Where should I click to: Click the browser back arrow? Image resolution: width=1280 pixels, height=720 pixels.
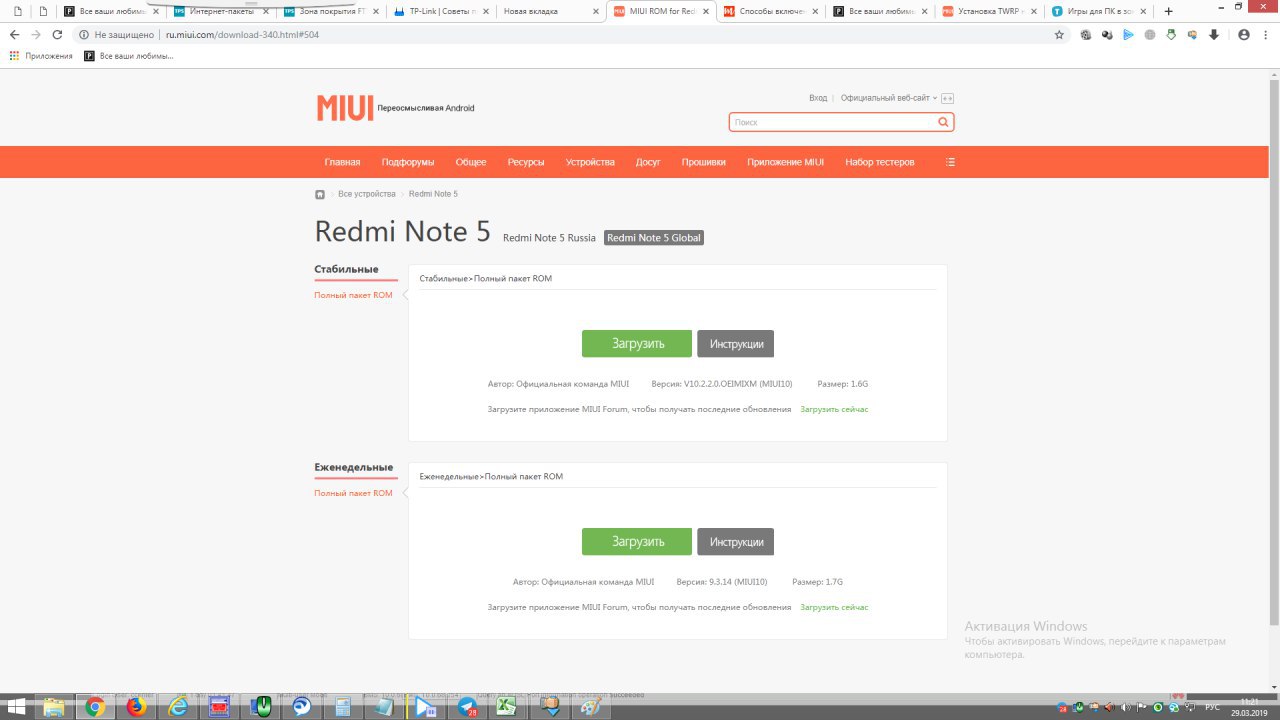[14, 34]
